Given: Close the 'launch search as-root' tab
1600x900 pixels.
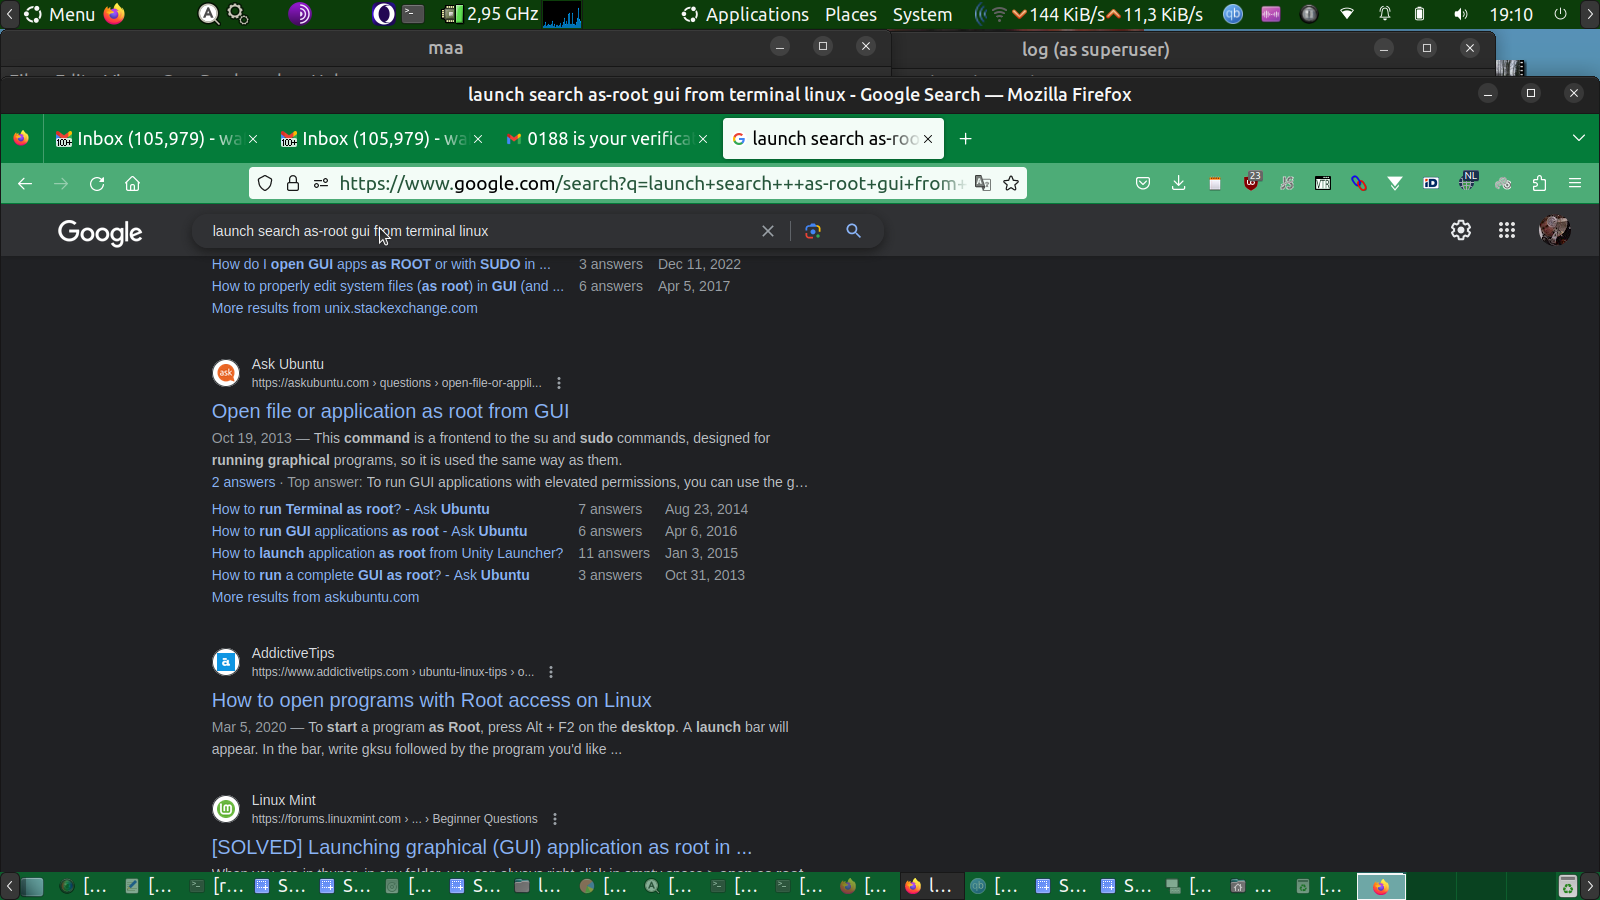Looking at the screenshot, I should (928, 139).
